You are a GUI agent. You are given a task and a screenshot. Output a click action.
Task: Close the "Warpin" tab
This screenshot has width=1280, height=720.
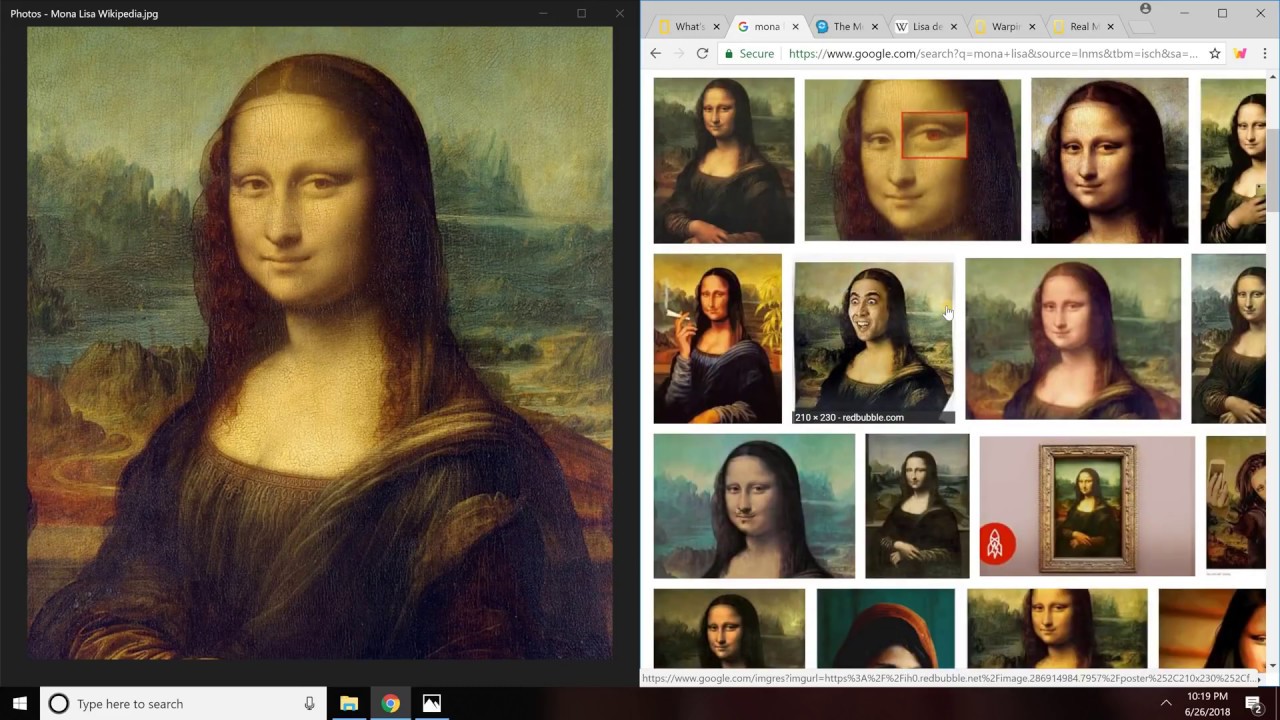click(x=1033, y=27)
